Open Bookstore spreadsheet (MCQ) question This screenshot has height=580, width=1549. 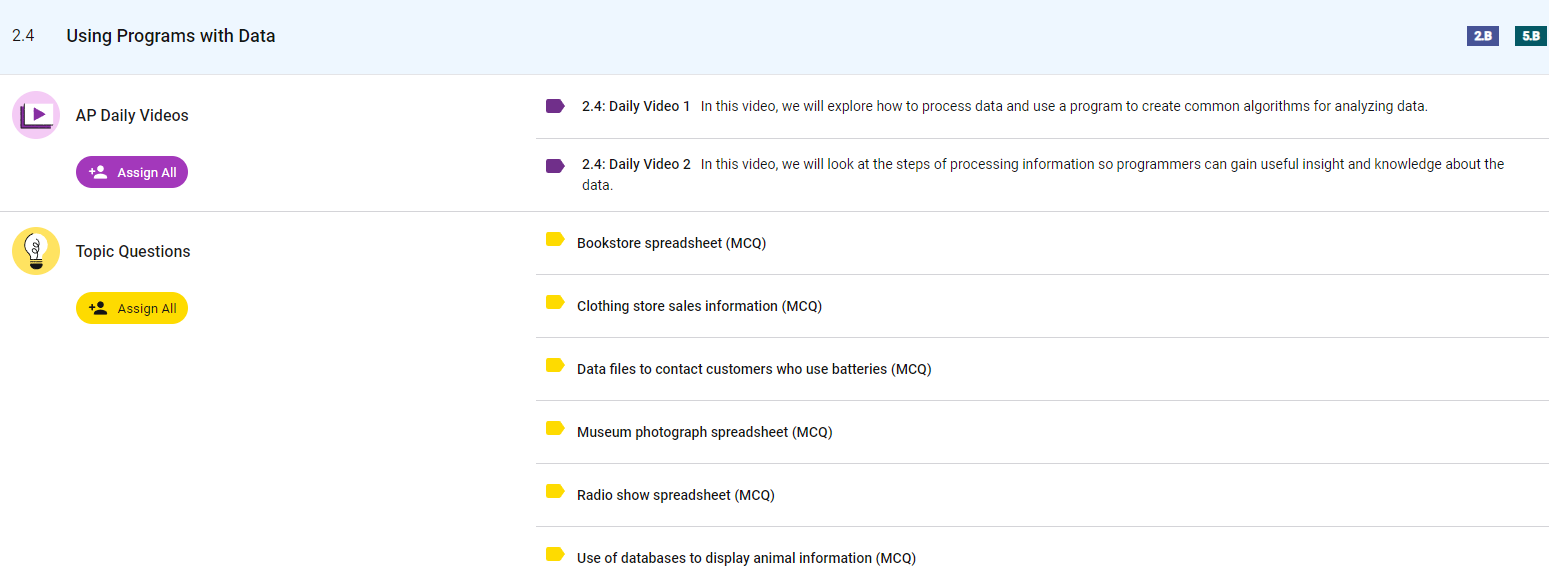coord(671,243)
